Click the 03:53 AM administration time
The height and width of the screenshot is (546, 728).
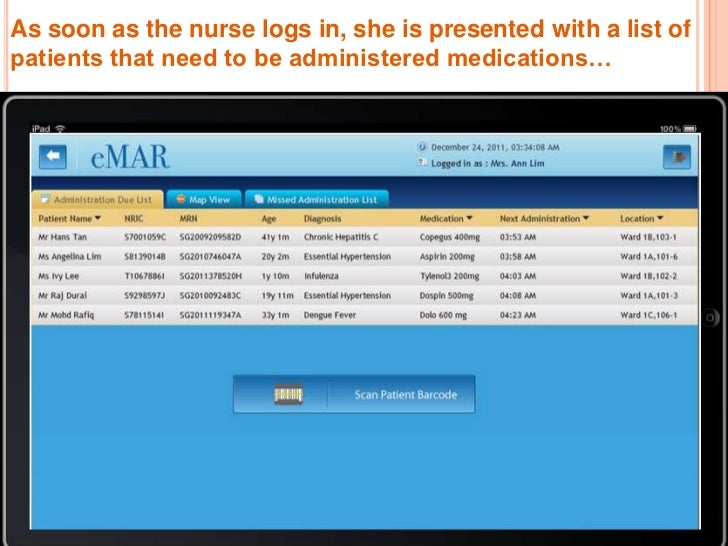[518, 237]
